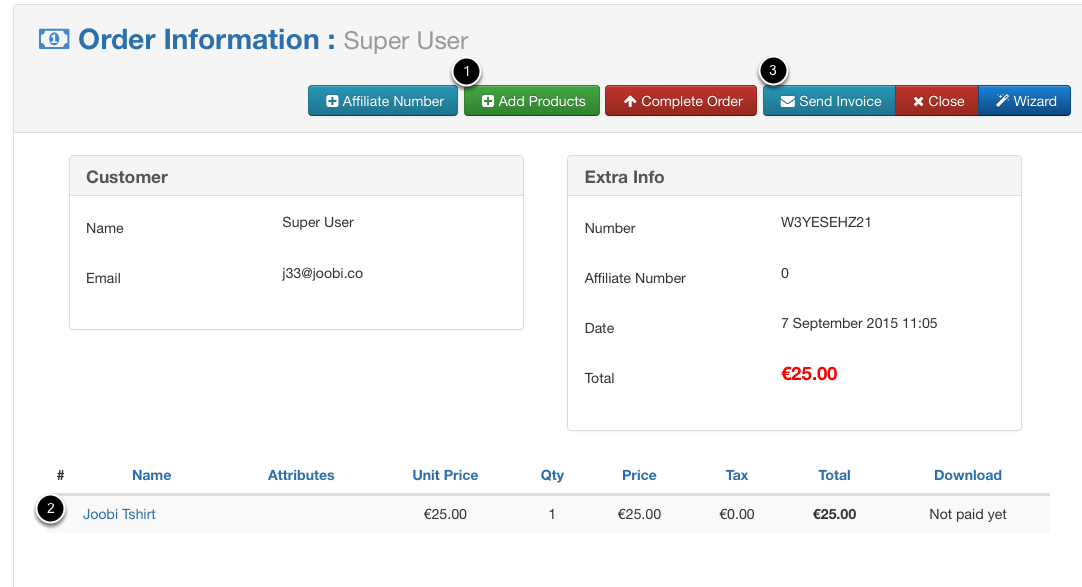Click the plus icon on Affiliate Number
This screenshot has width=1082, height=587.
(332, 101)
